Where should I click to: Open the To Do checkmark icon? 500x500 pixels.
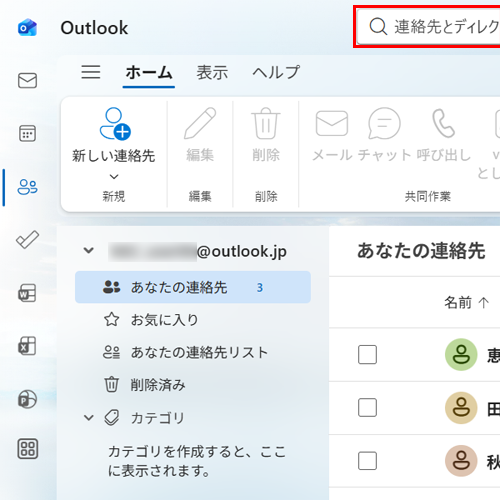[27, 240]
